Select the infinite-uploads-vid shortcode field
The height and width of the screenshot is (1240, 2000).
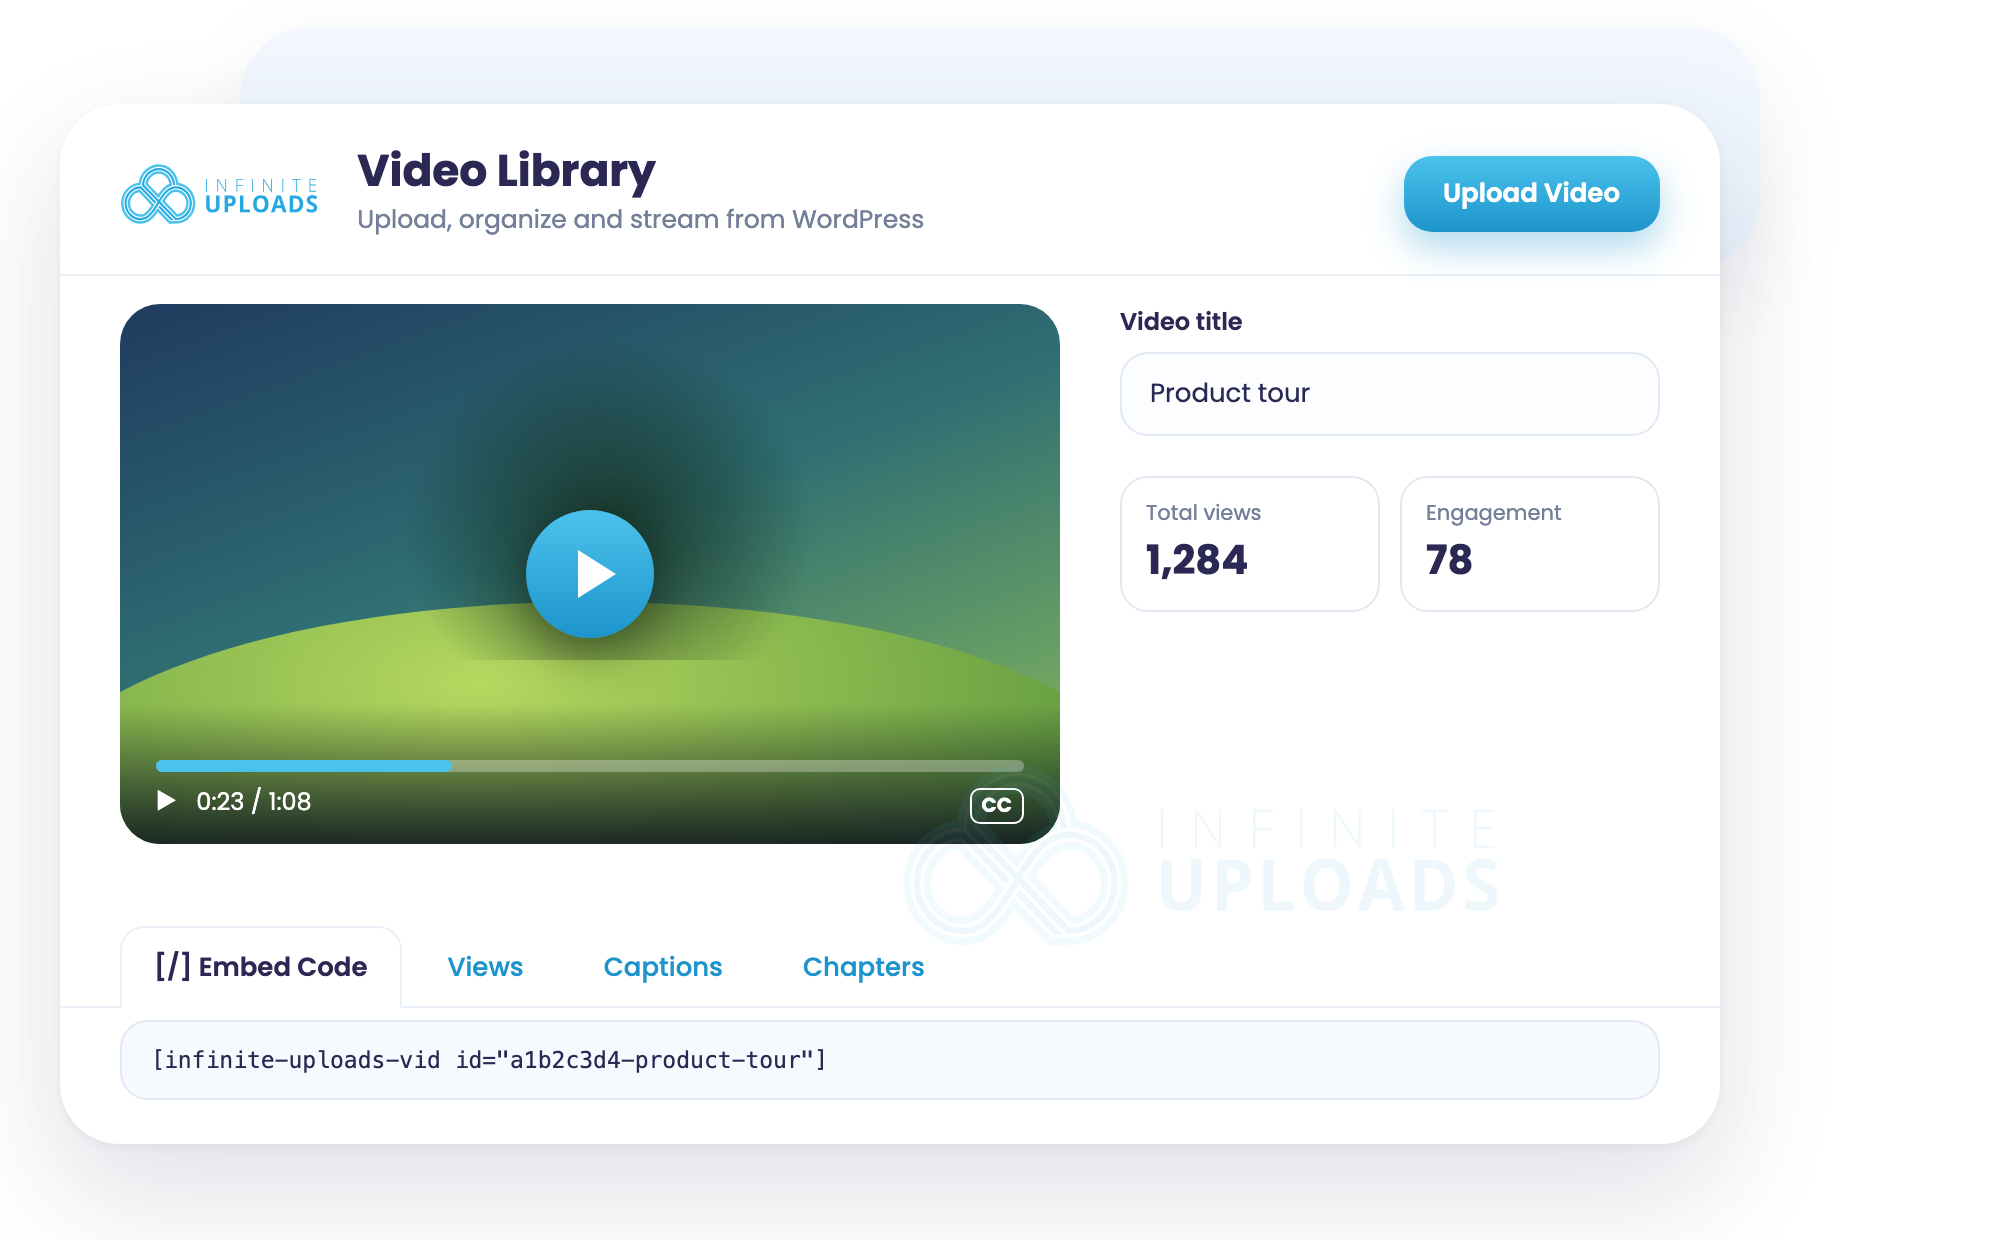(889, 1060)
